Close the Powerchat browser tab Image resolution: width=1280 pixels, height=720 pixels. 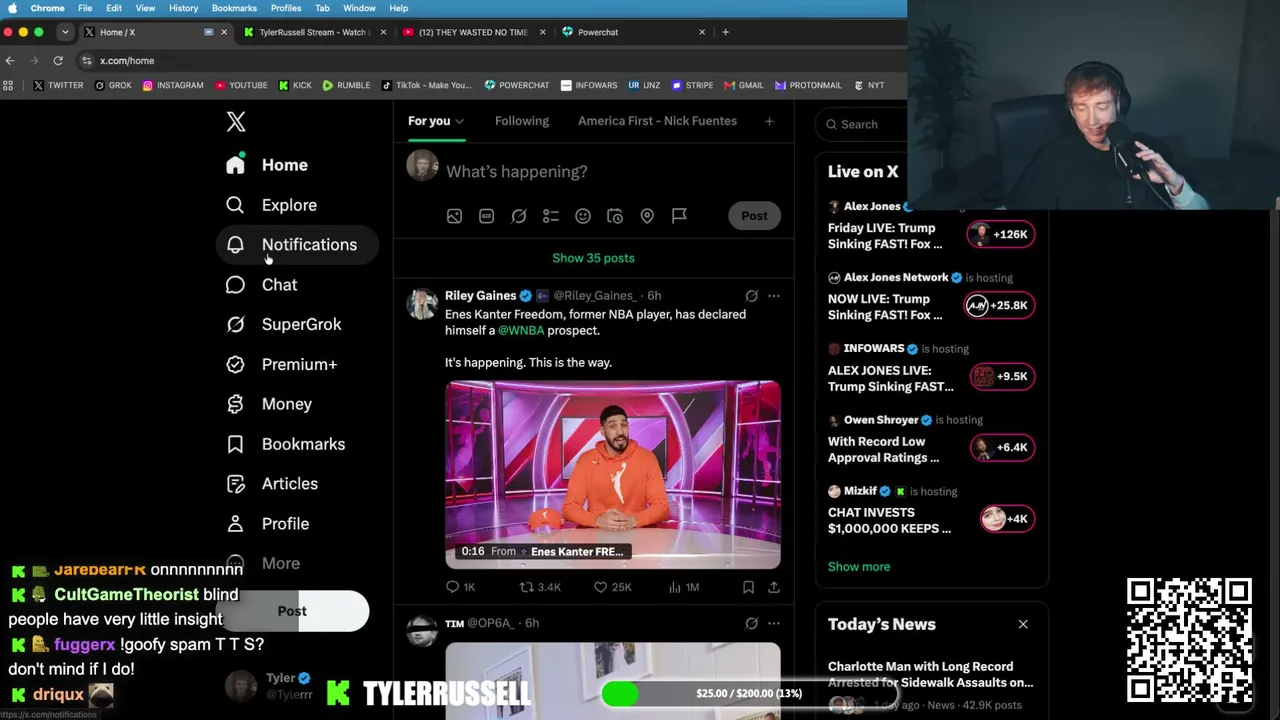click(x=702, y=32)
